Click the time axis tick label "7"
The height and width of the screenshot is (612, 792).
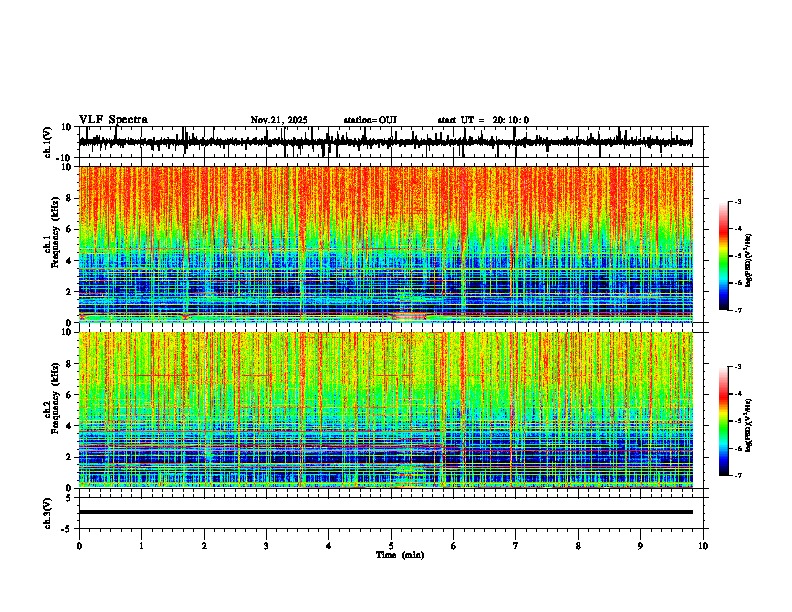point(516,546)
